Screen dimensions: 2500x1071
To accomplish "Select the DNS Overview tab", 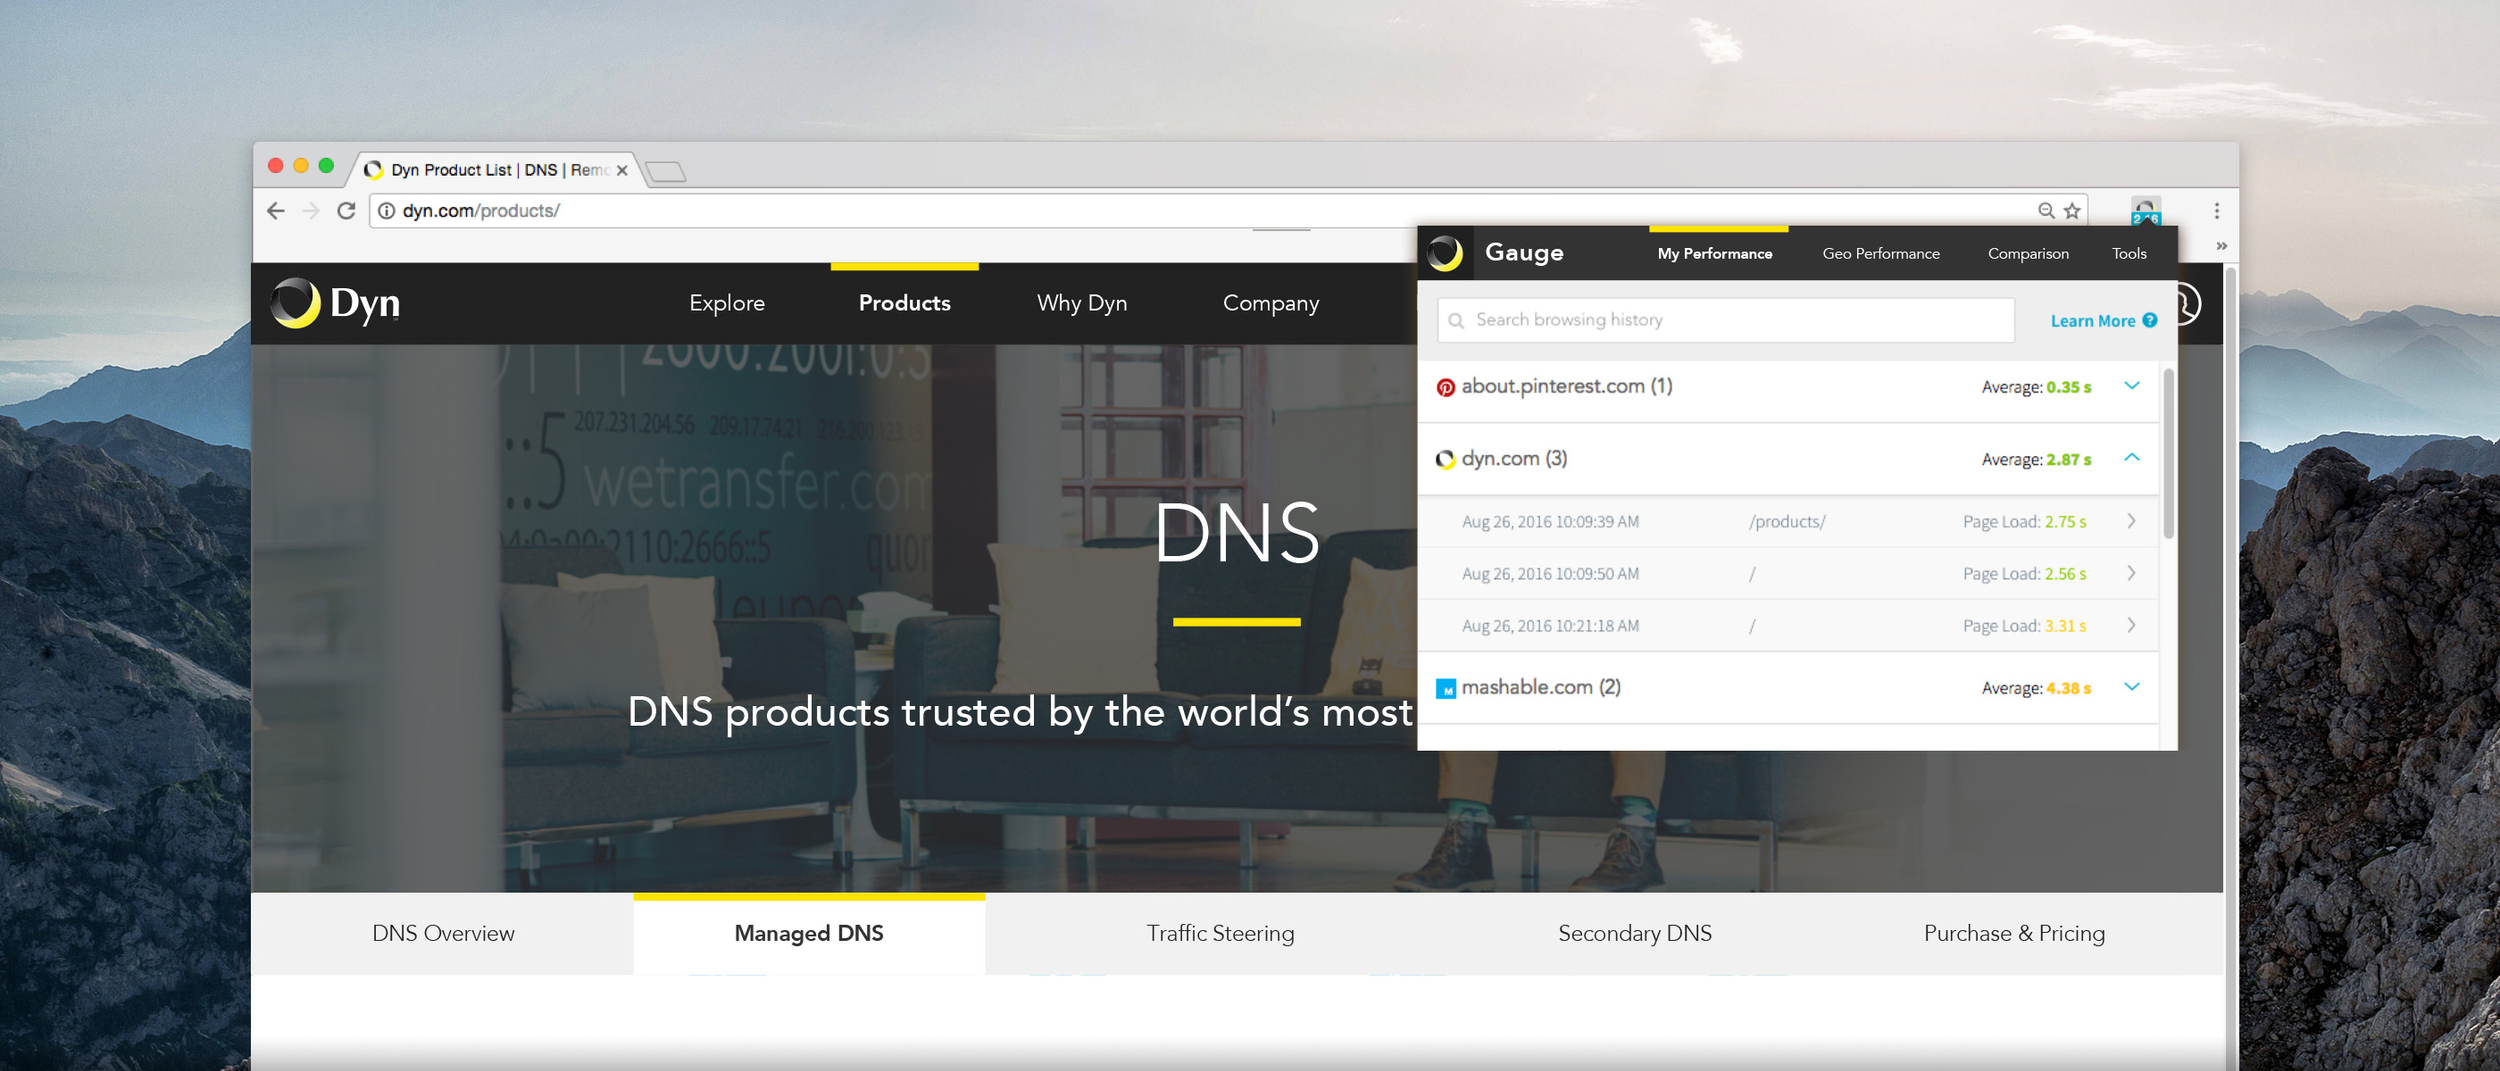I will [443, 934].
